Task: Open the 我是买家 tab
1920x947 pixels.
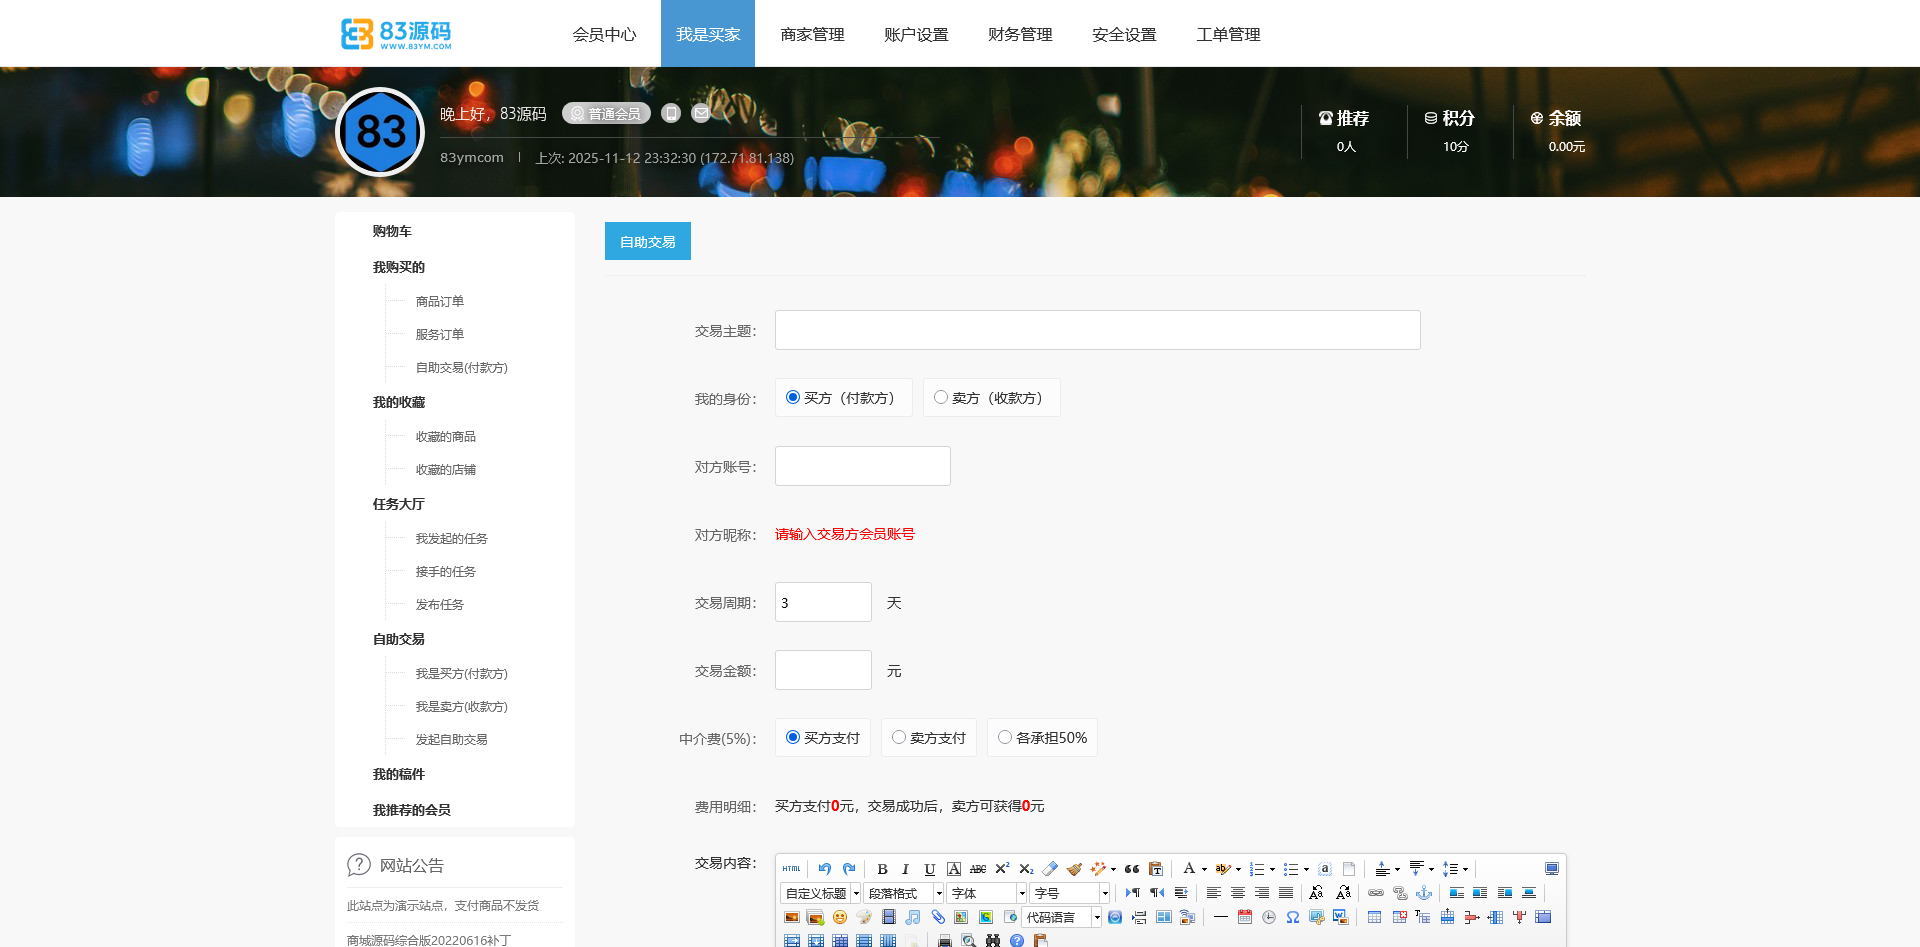Action: pos(708,34)
